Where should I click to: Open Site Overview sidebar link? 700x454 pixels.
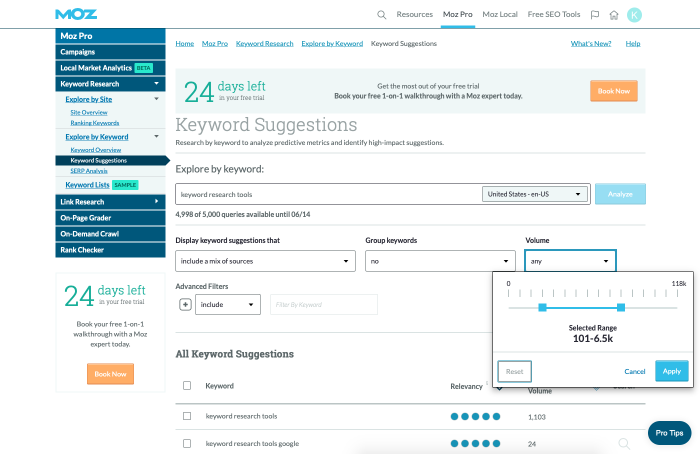pos(89,112)
